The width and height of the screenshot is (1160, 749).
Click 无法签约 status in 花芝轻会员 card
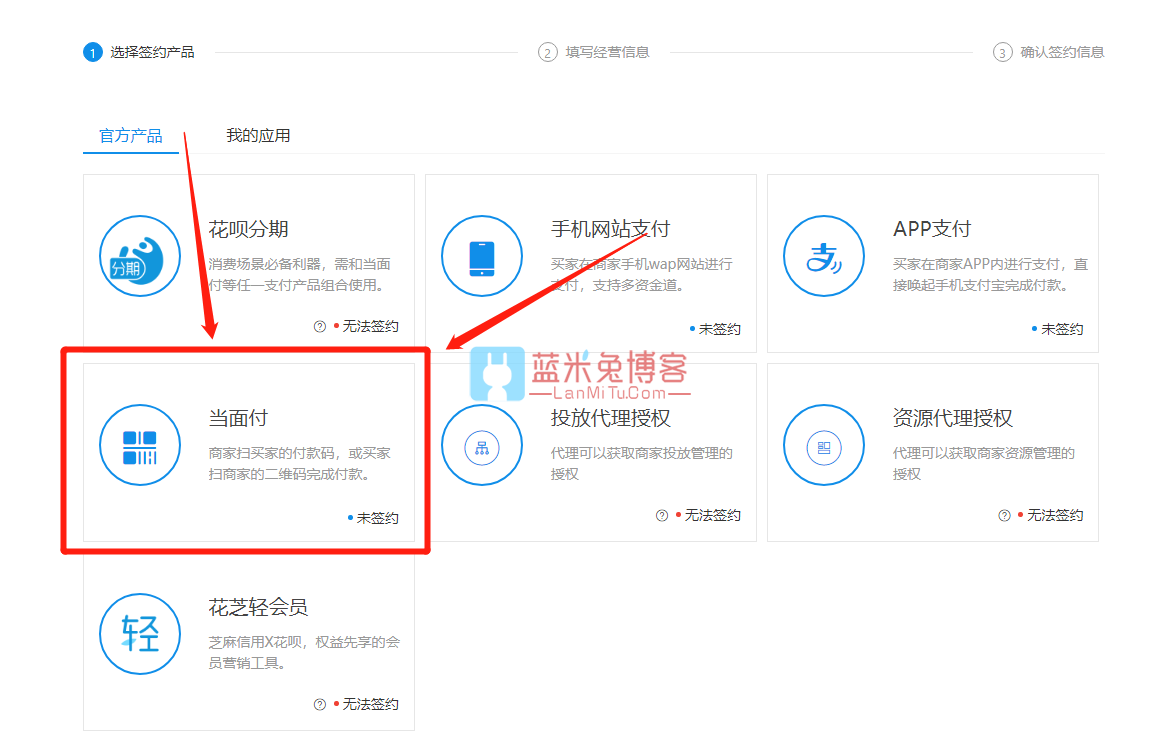coord(371,704)
